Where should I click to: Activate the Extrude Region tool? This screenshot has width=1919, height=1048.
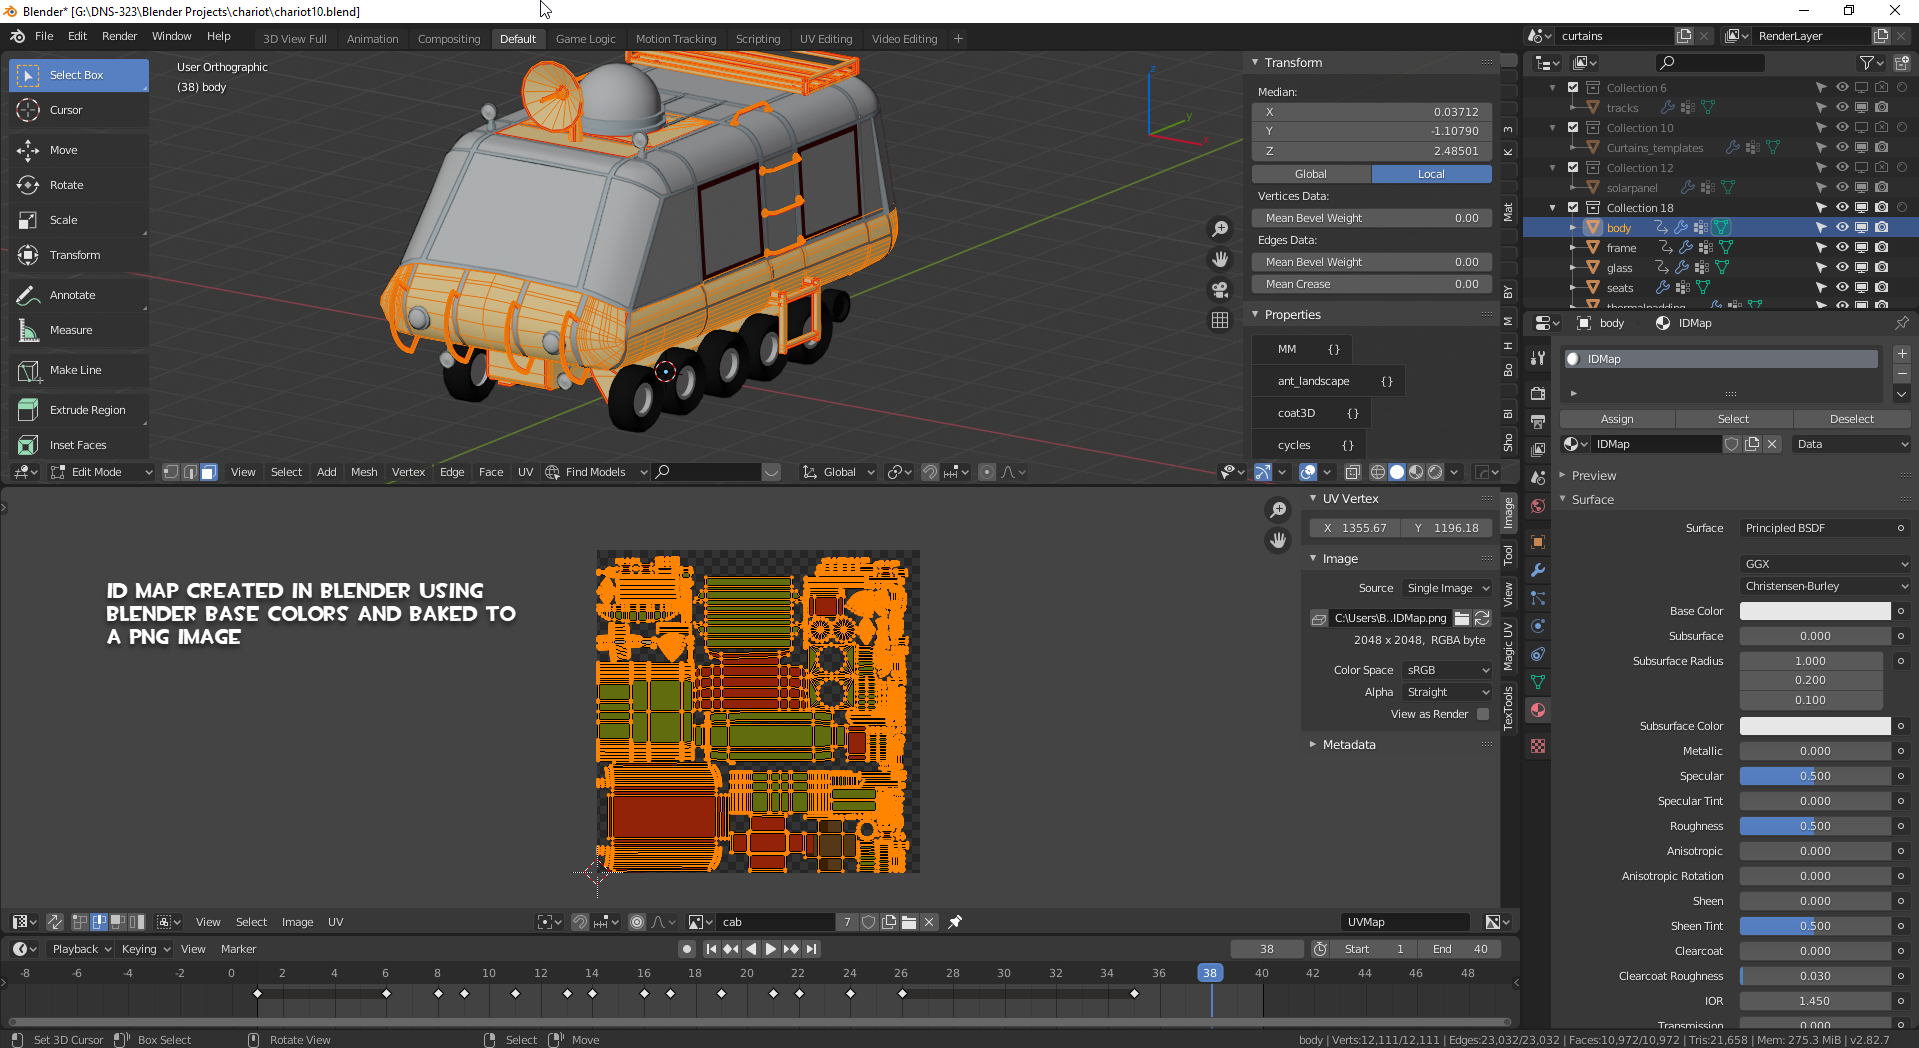(x=87, y=410)
